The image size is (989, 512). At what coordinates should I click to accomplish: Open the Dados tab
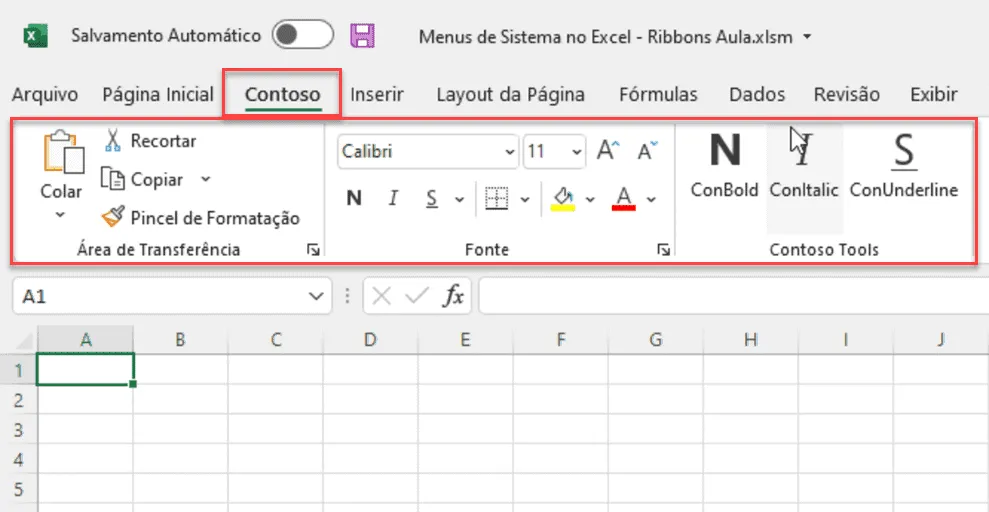(757, 95)
